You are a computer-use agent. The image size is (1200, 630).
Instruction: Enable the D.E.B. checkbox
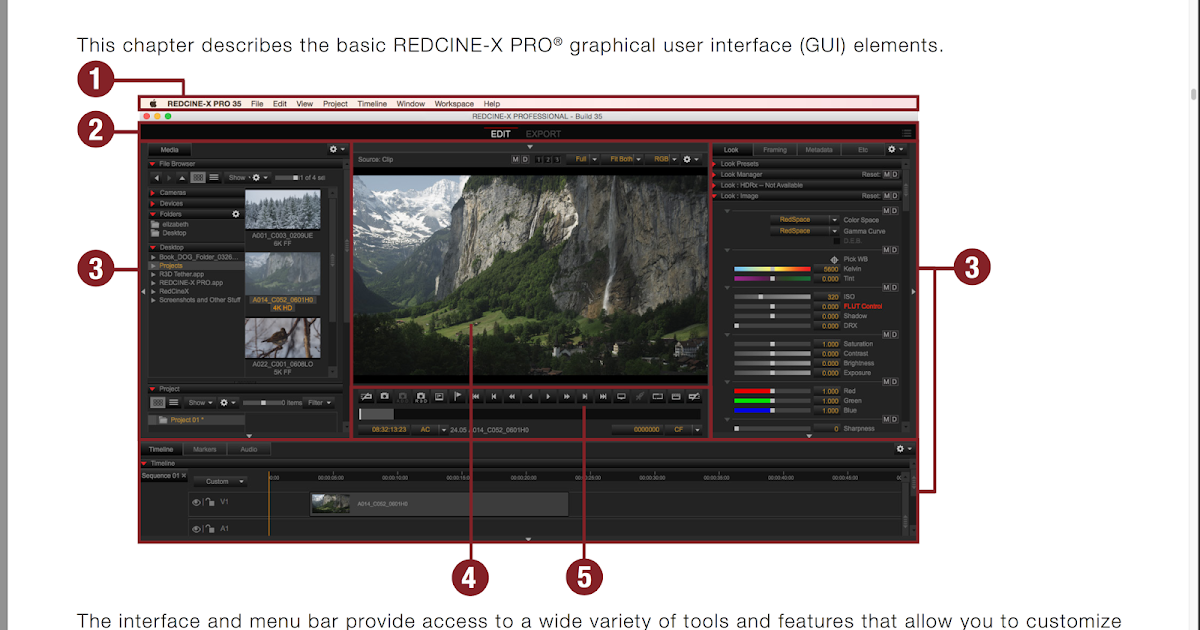point(837,241)
